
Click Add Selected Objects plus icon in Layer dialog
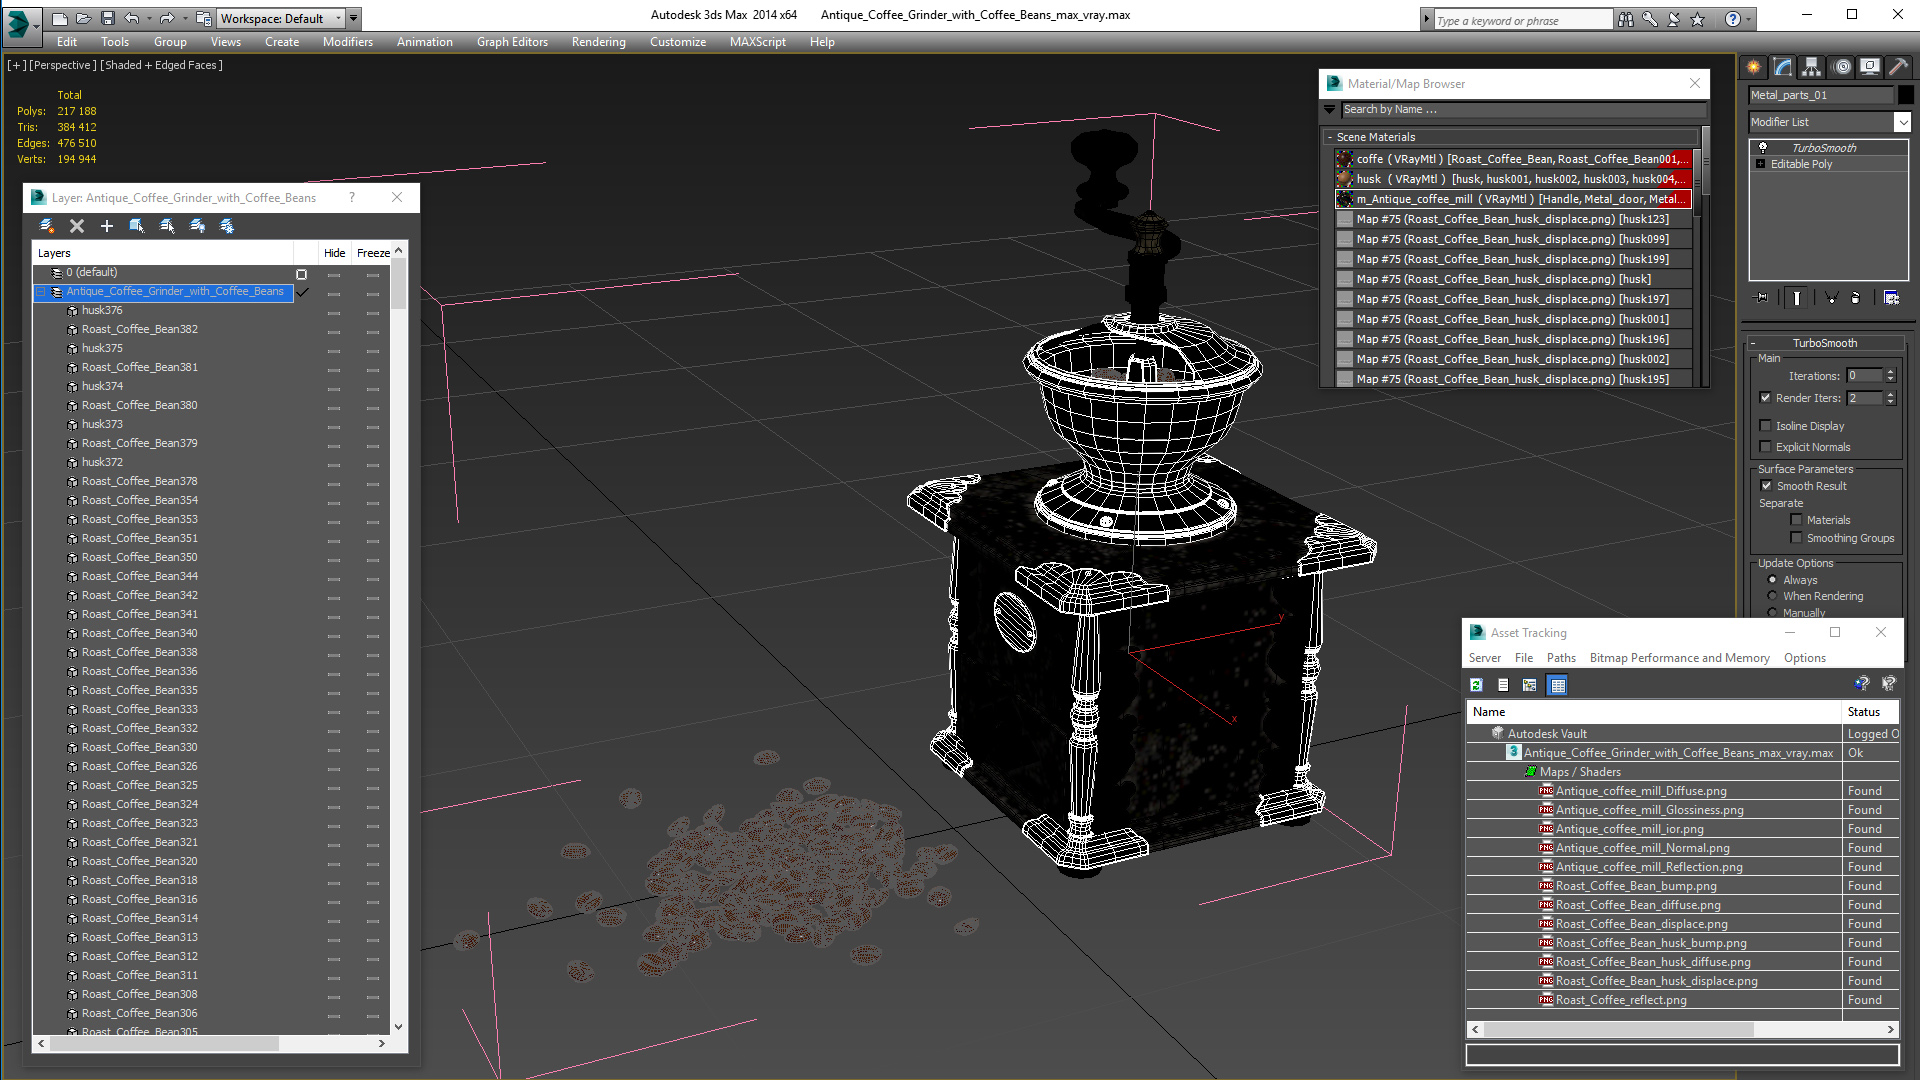pyautogui.click(x=107, y=226)
